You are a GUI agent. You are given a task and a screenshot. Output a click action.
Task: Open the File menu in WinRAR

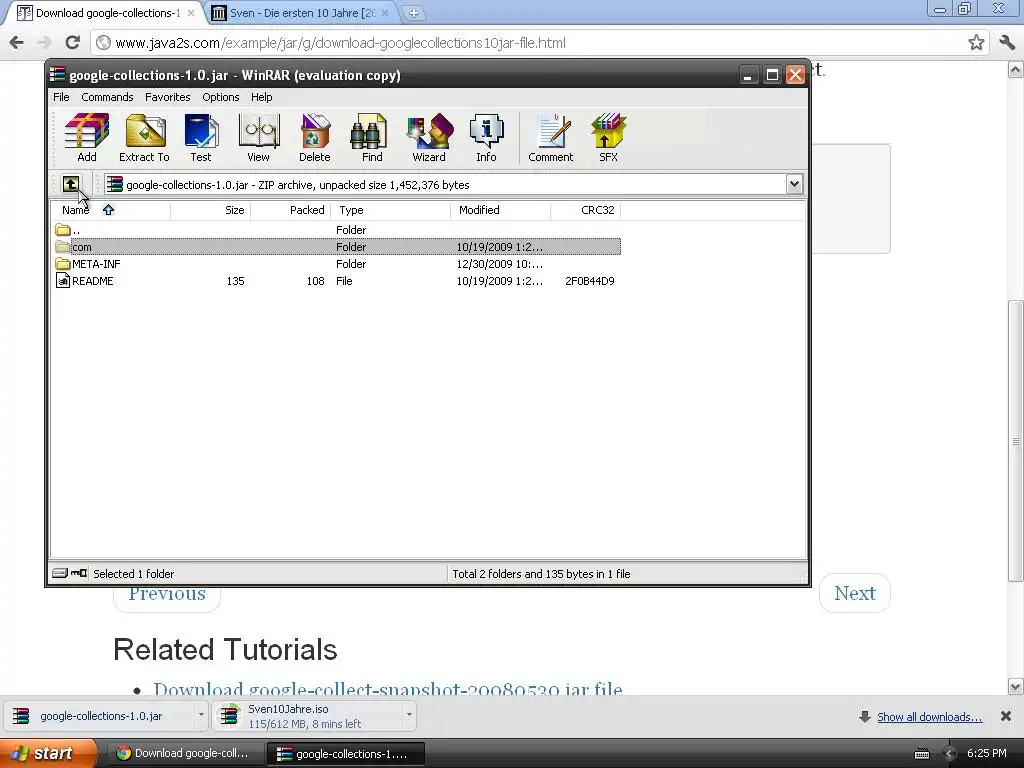(x=61, y=97)
